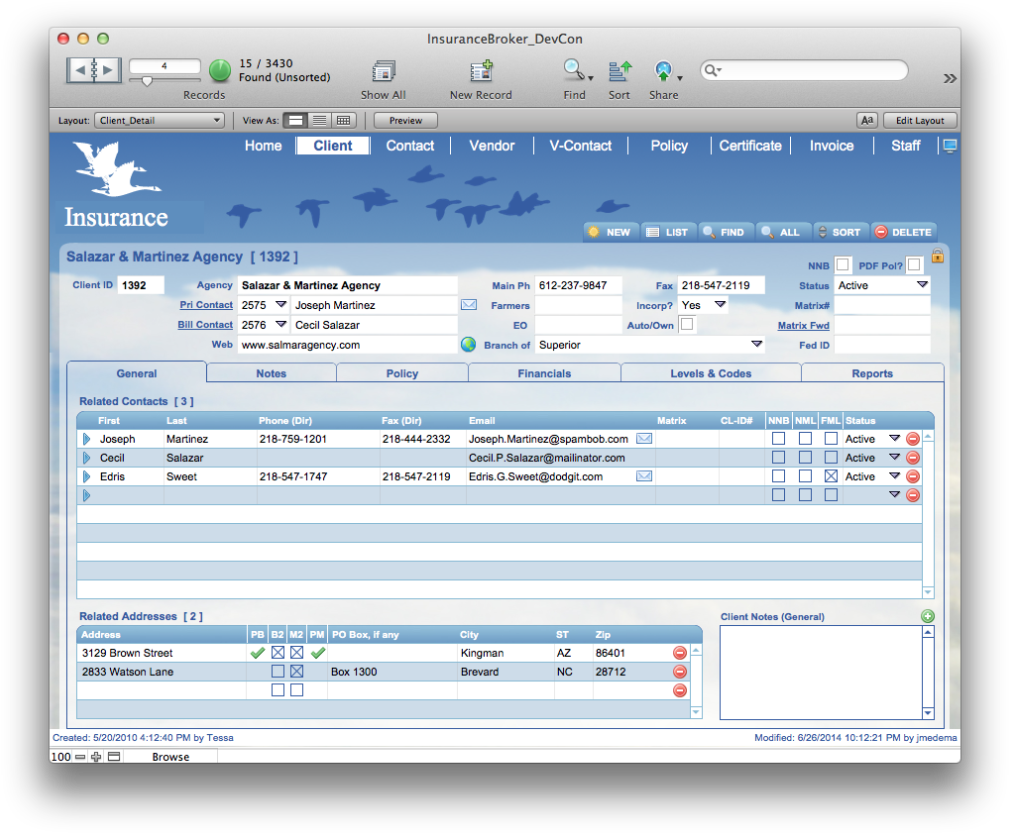
Task: Click the Show All records icon
Action: 384,71
